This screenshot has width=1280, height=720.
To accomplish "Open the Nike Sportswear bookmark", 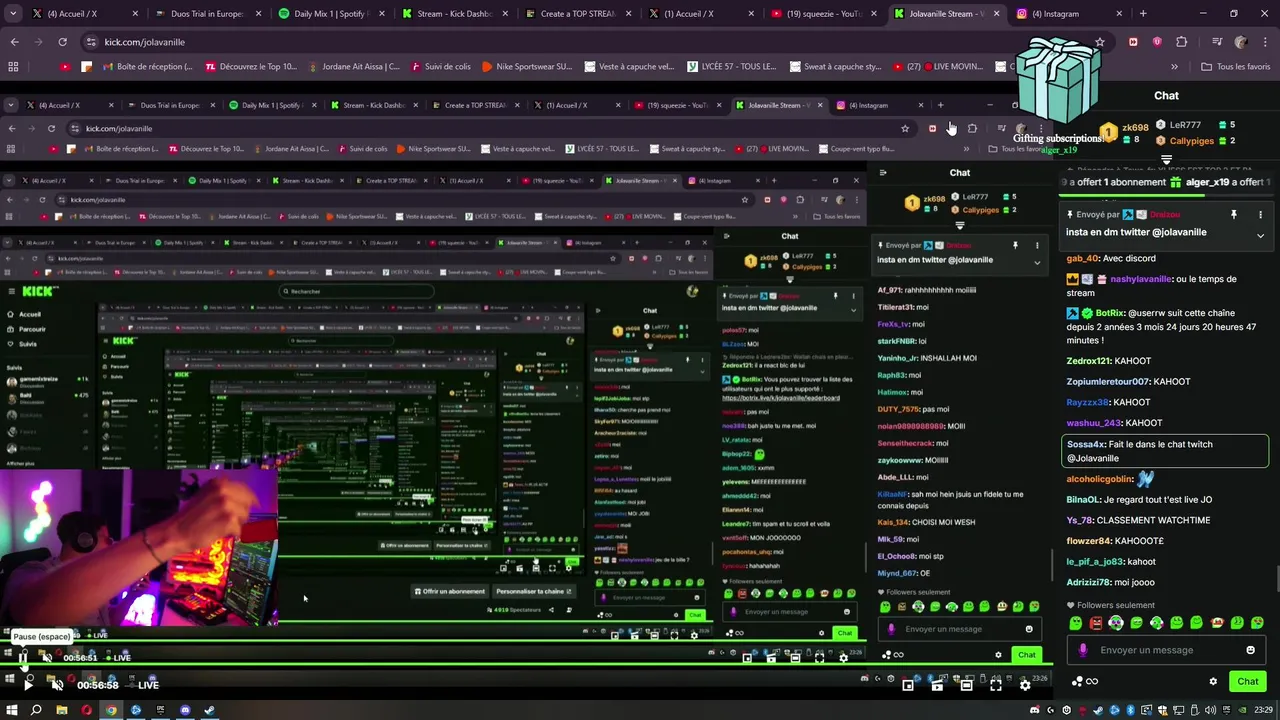I will tap(527, 67).
